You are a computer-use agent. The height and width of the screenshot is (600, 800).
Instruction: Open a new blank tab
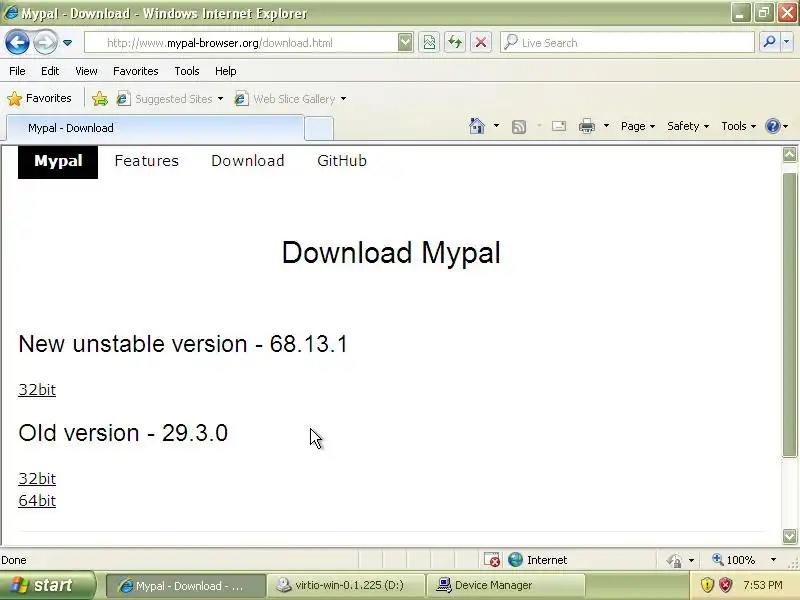point(319,128)
